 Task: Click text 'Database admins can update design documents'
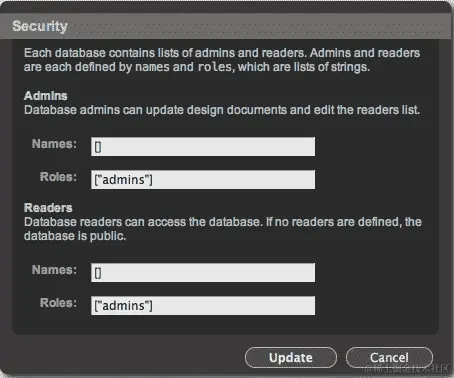pos(155,110)
